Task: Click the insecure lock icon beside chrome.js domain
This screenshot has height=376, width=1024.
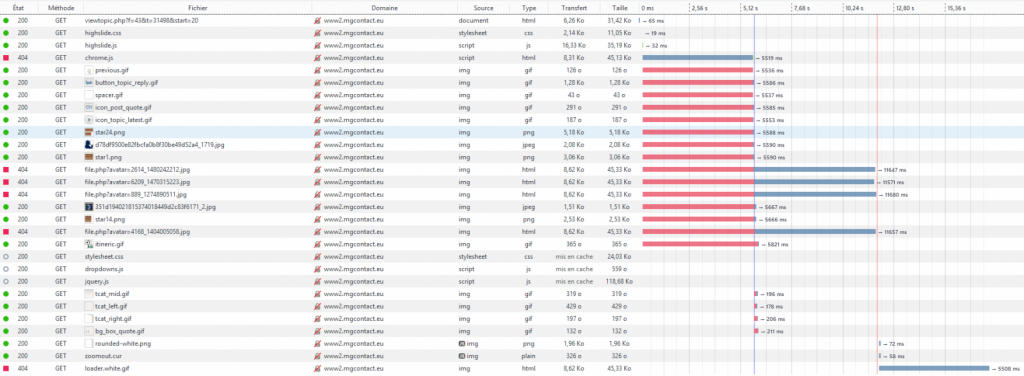Action: (x=317, y=58)
